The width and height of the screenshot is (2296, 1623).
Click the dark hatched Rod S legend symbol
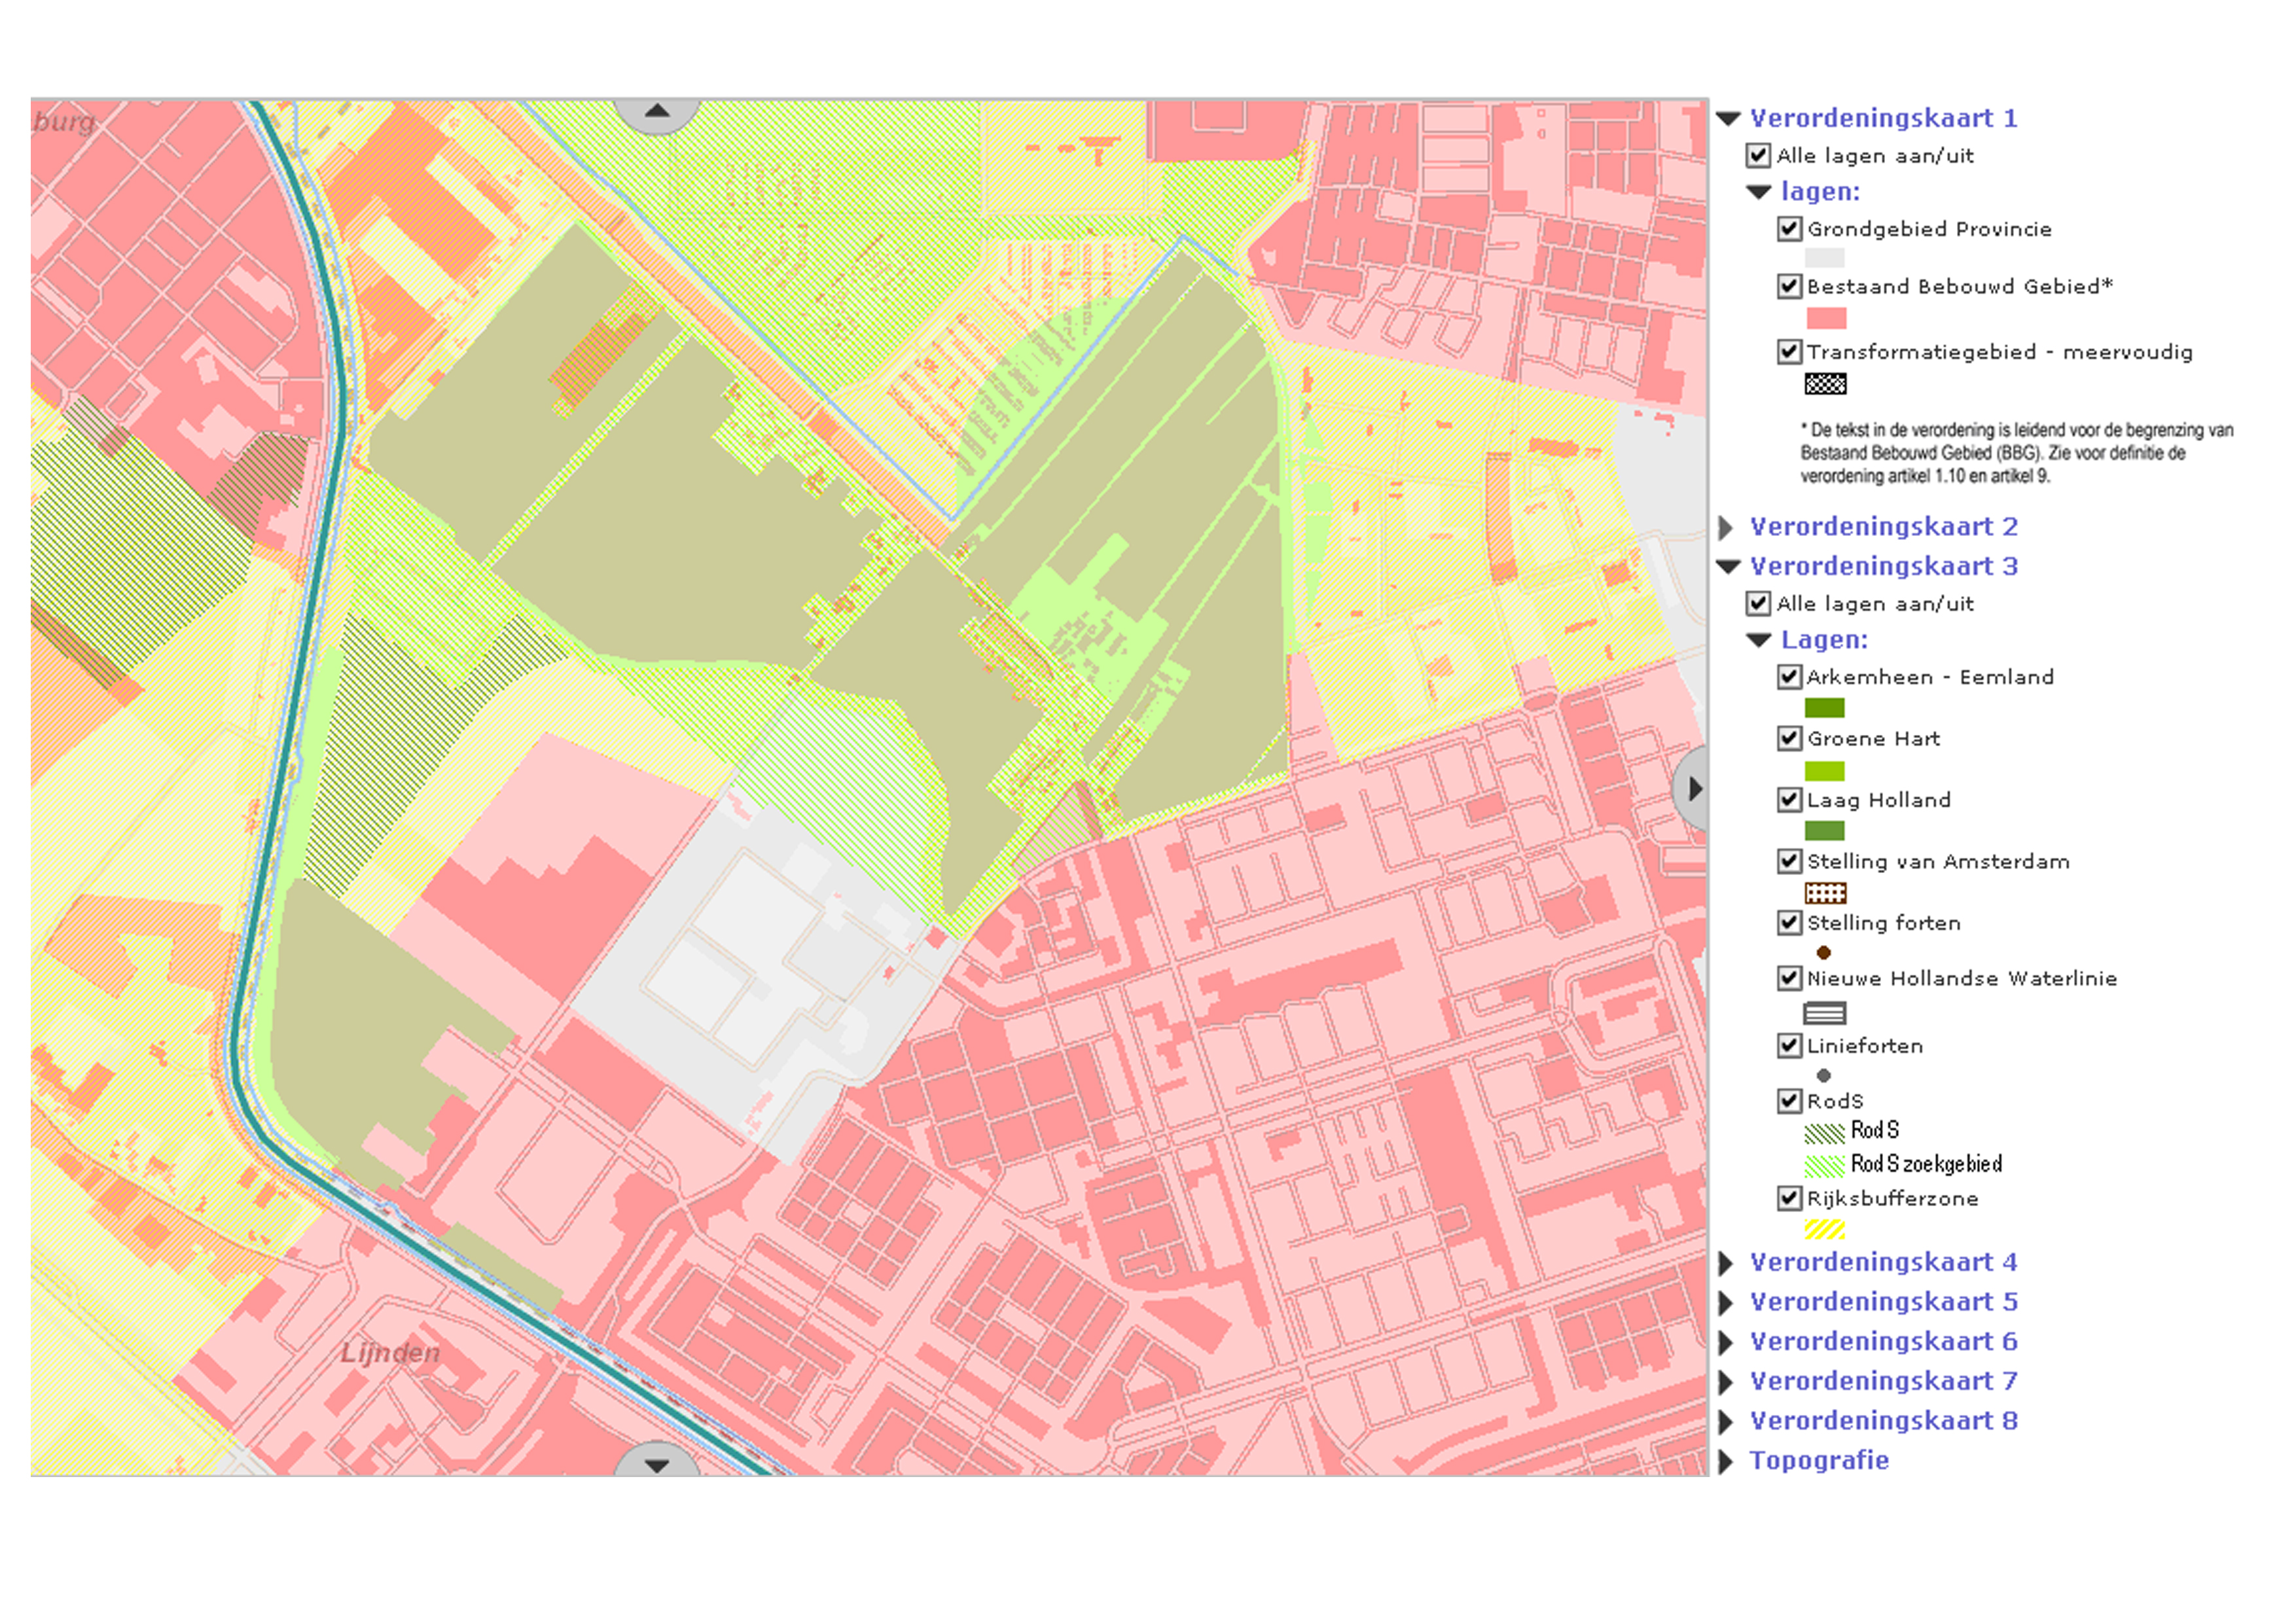coord(1824,1134)
